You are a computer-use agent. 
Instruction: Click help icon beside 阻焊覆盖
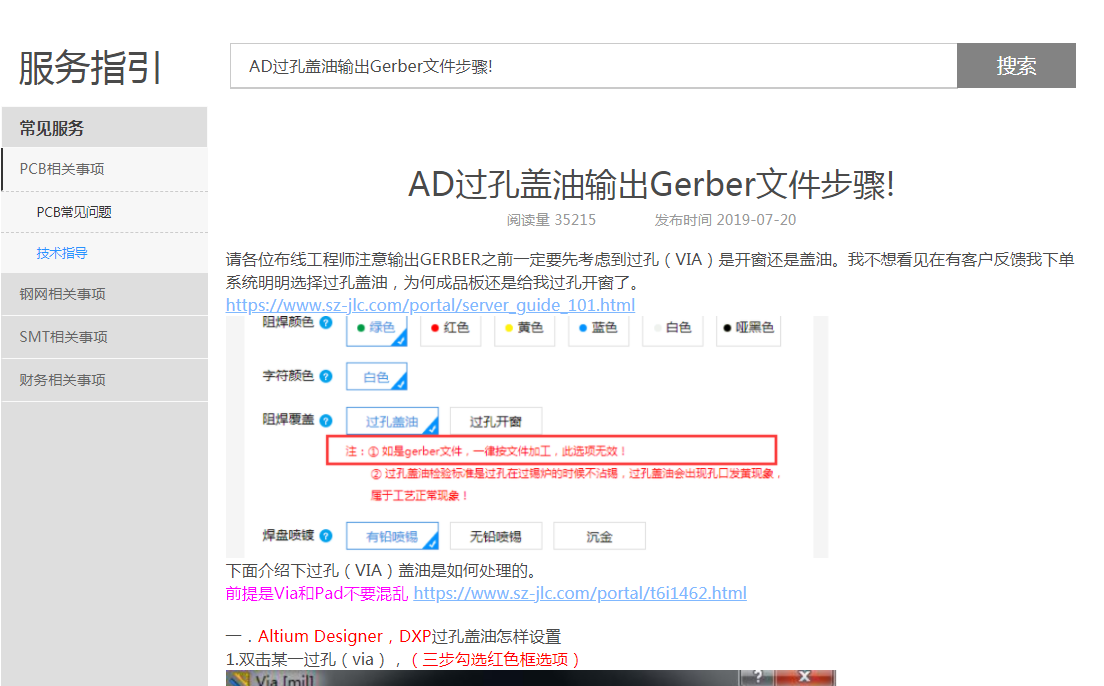point(326,421)
